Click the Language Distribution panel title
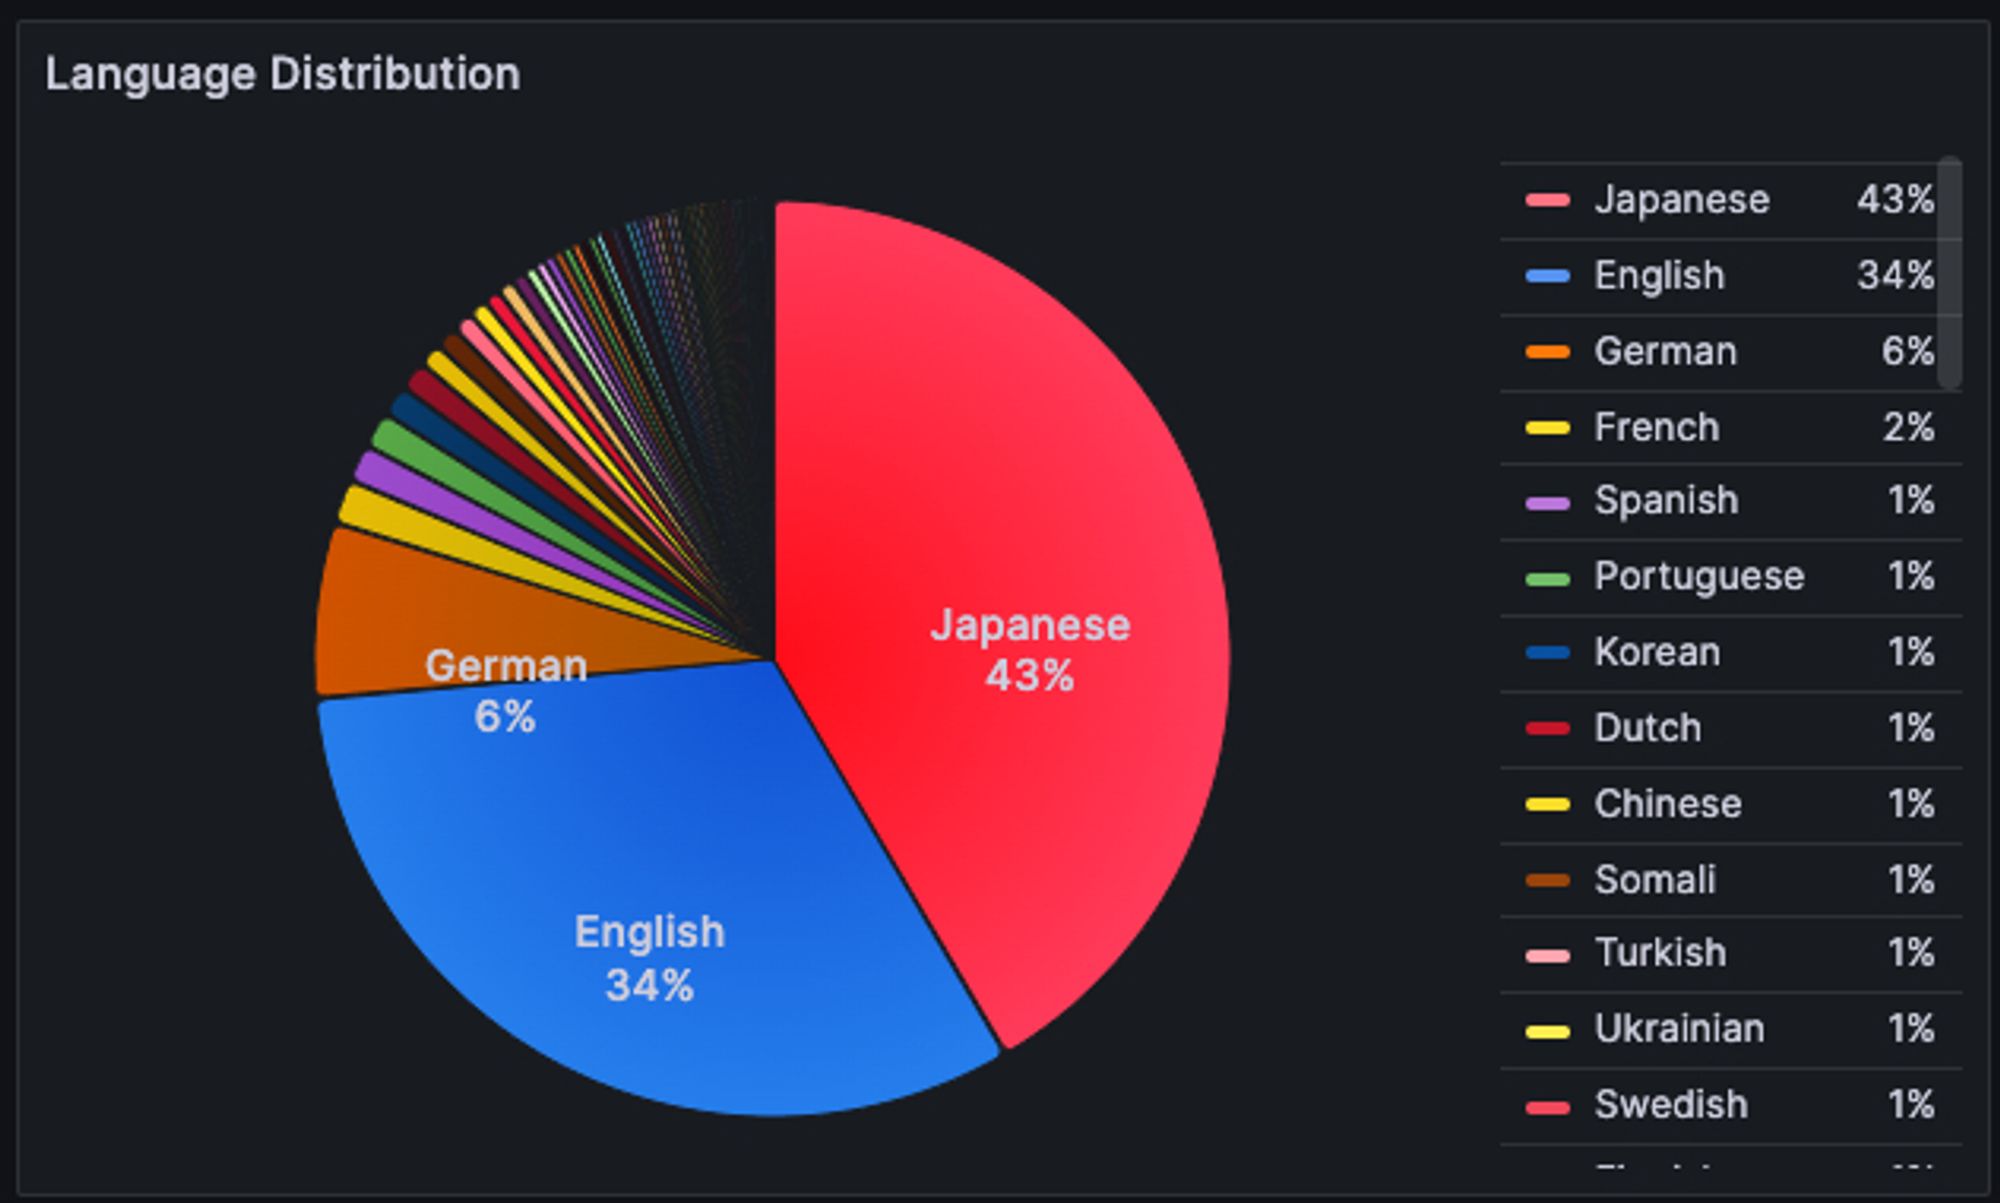The height and width of the screenshot is (1203, 2000). point(283,75)
